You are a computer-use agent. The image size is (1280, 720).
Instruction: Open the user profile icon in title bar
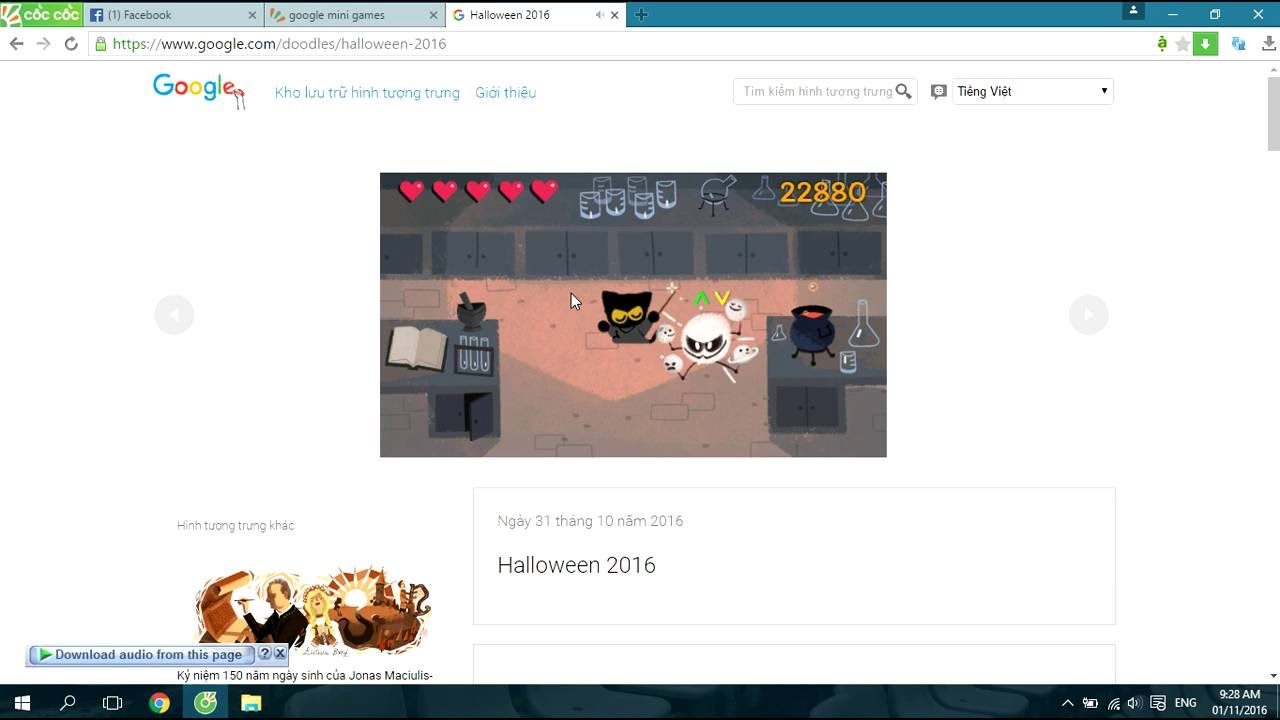[x=1133, y=10]
